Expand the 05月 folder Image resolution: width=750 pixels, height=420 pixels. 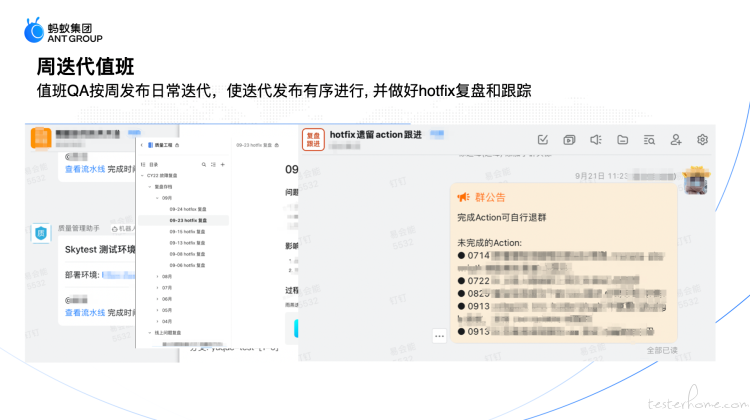click(157, 310)
